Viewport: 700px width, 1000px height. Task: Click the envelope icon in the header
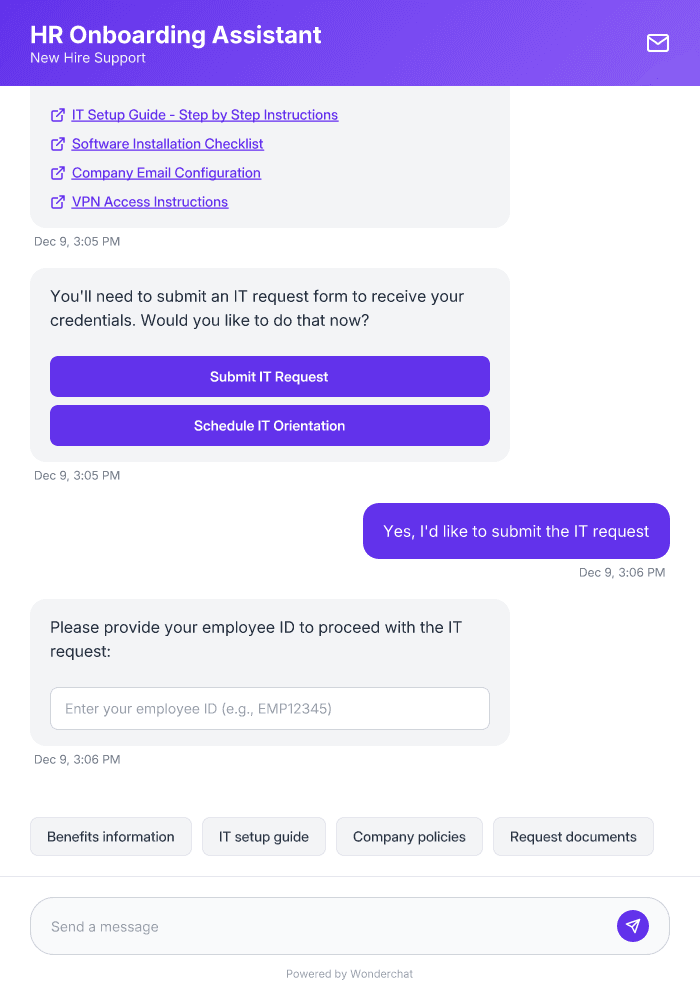tap(657, 43)
